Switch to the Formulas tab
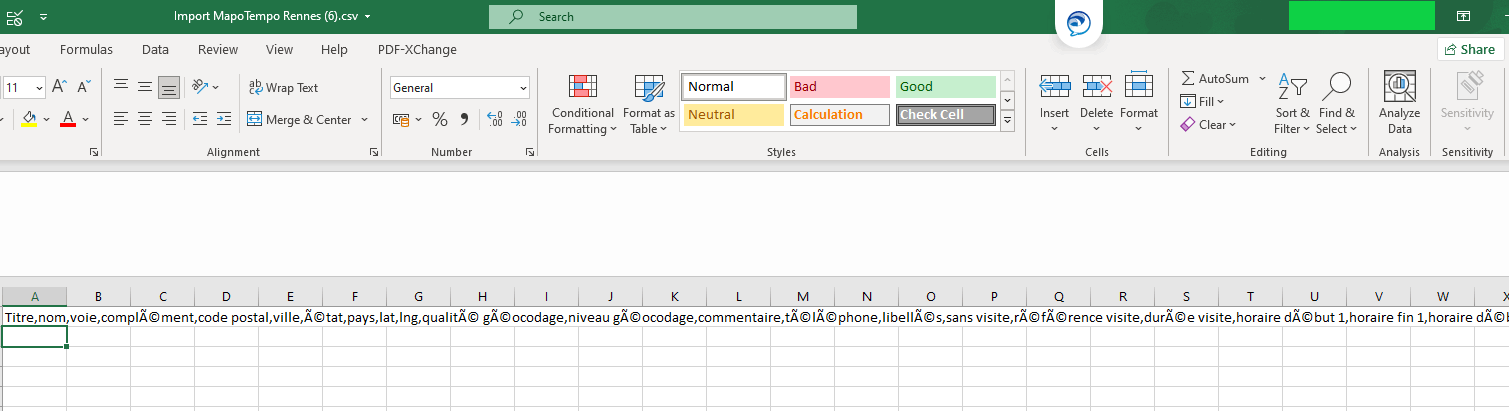The width and height of the screenshot is (1509, 411). coord(86,49)
